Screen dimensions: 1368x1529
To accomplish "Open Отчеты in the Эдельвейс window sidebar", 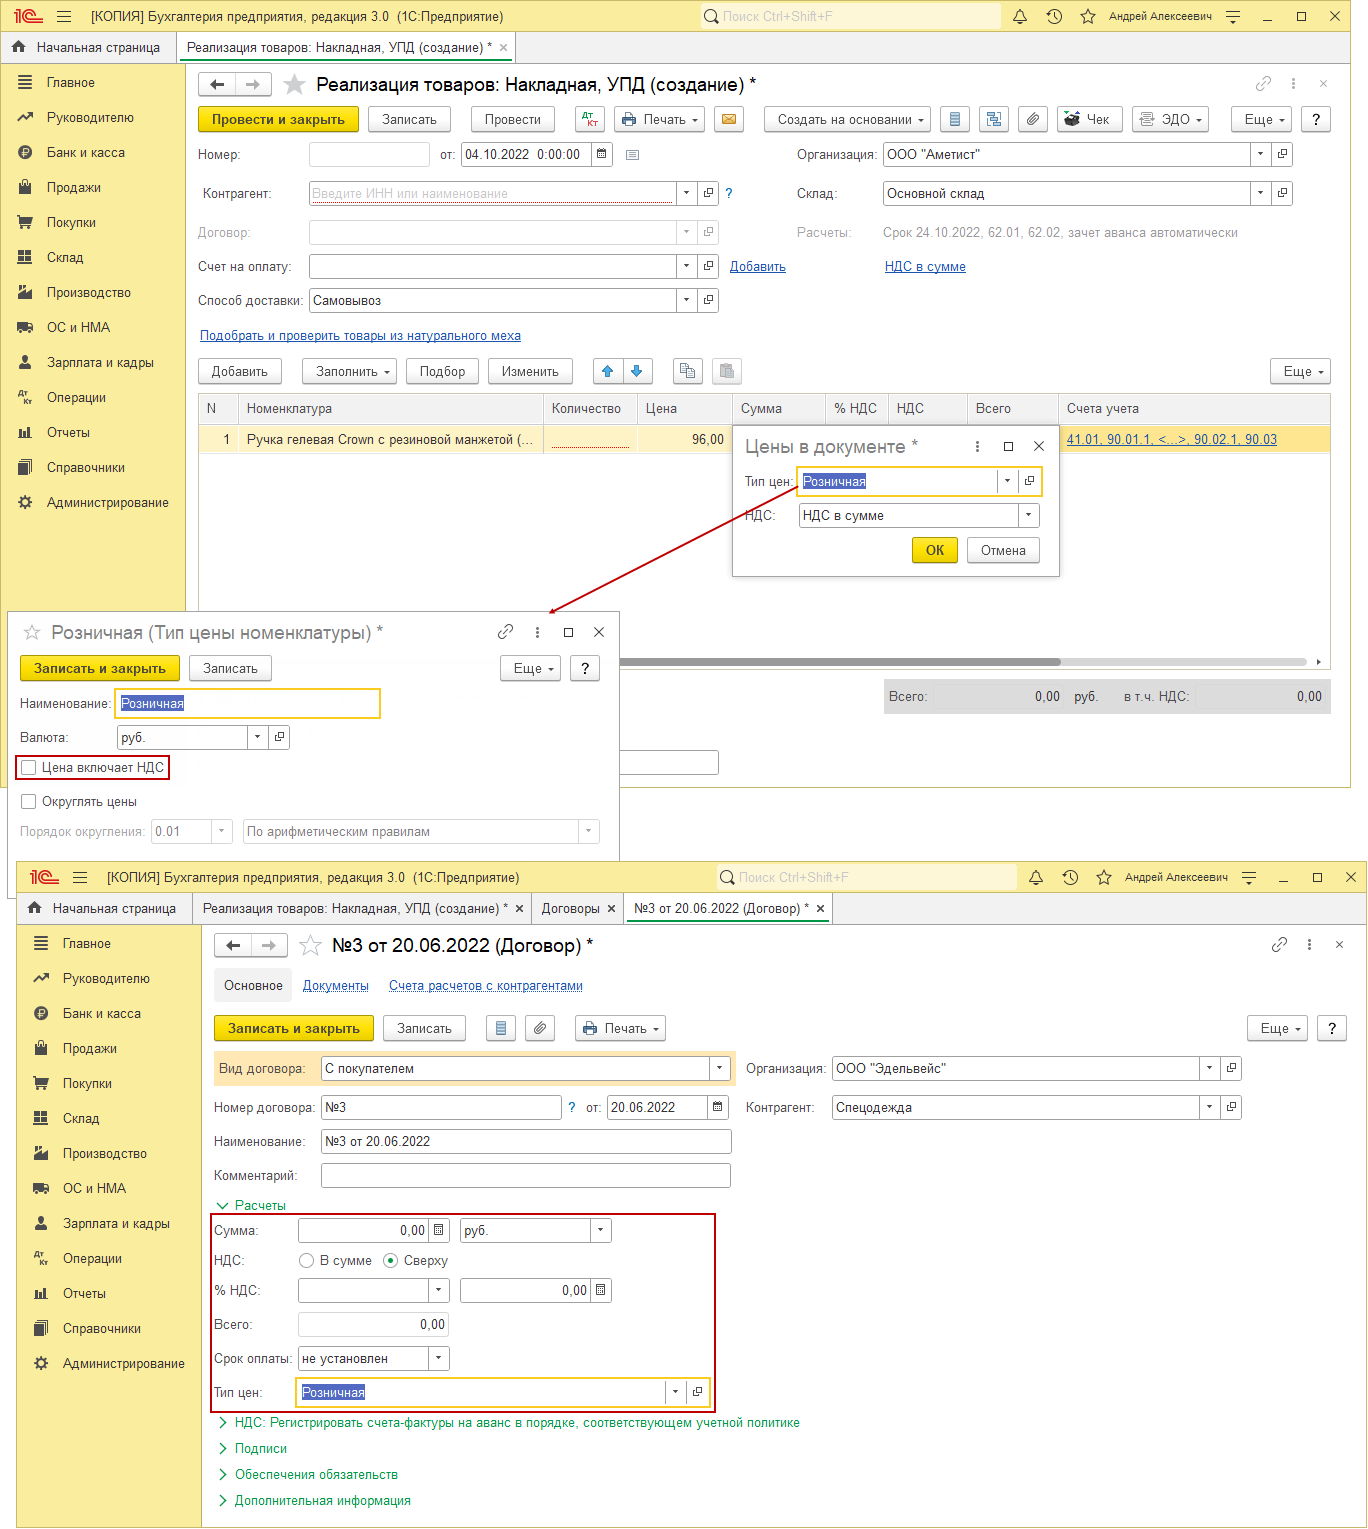I will 84,1293.
